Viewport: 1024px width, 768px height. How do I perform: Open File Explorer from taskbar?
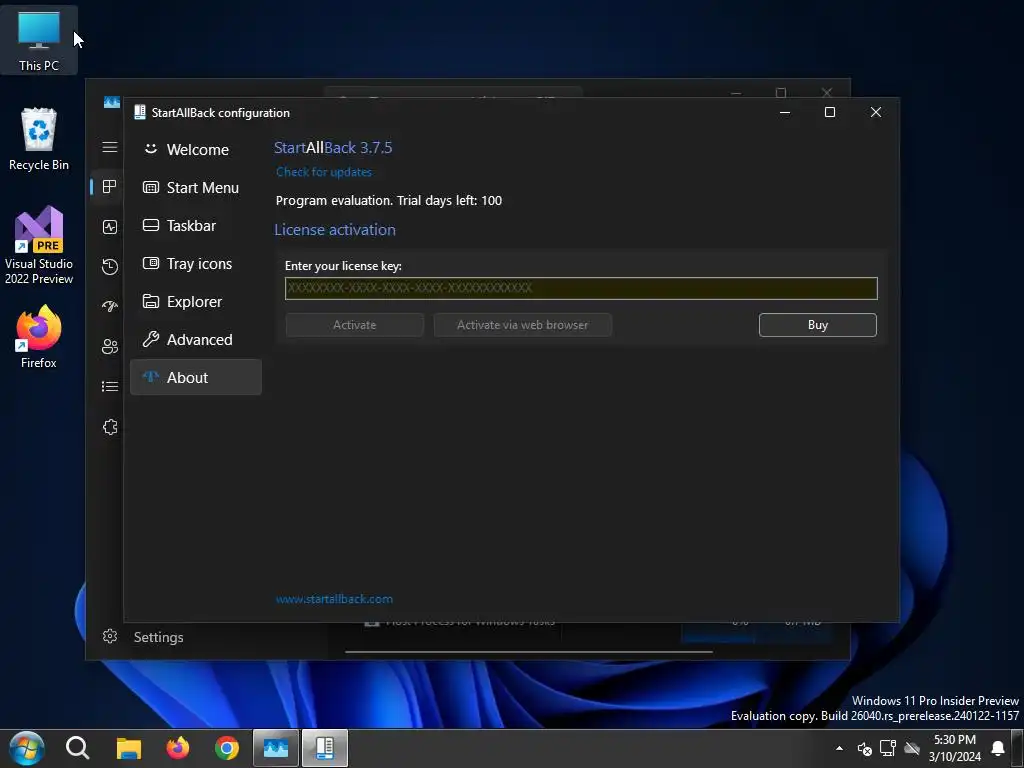[129, 748]
